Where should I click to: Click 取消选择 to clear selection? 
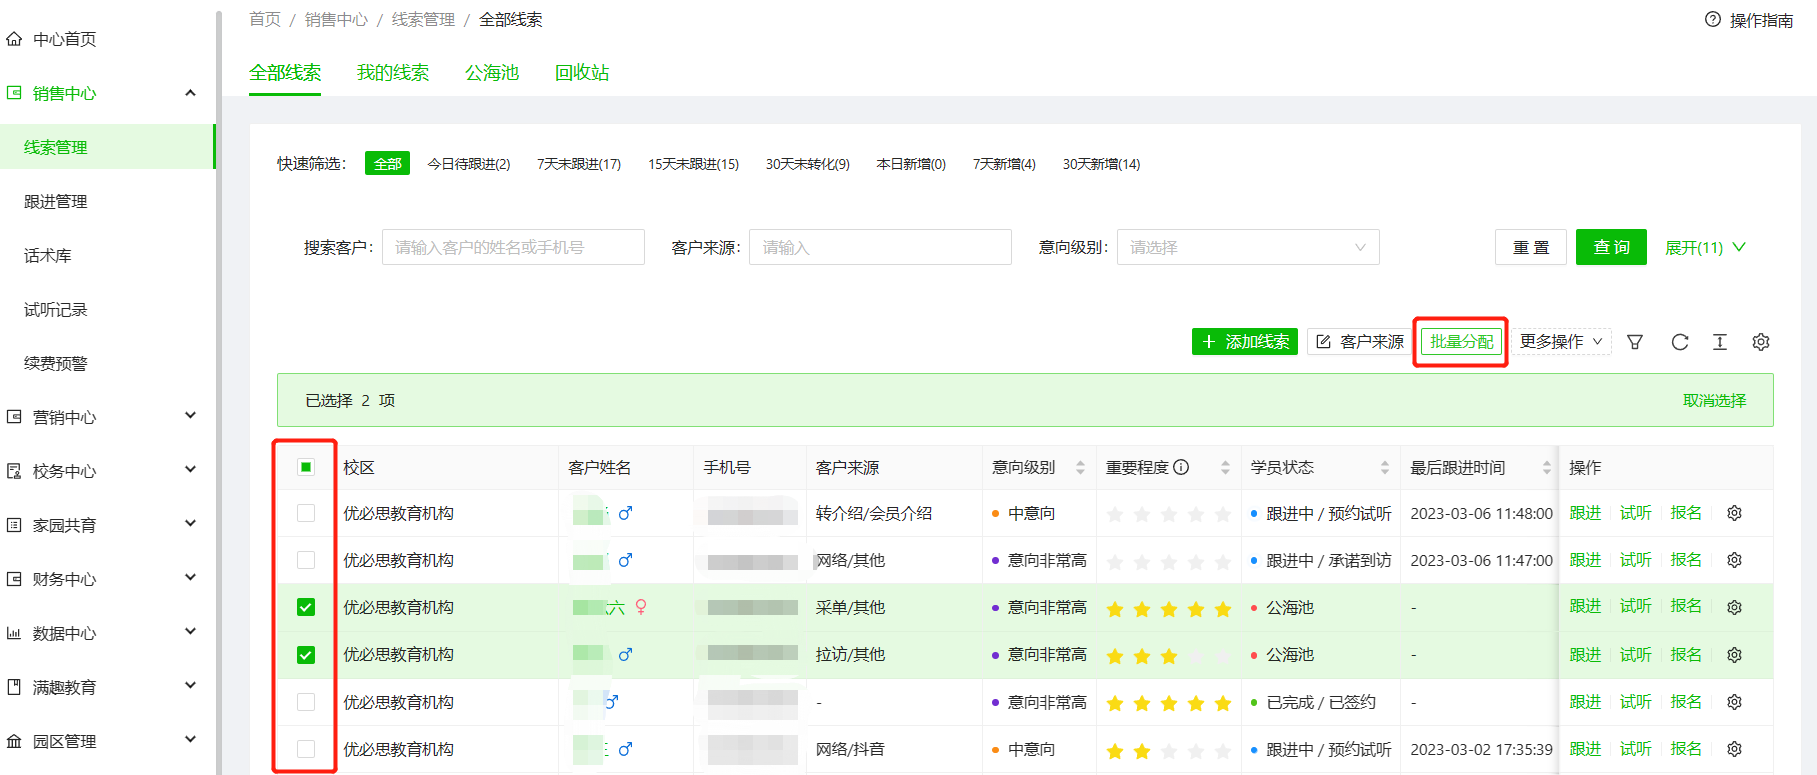(1714, 400)
